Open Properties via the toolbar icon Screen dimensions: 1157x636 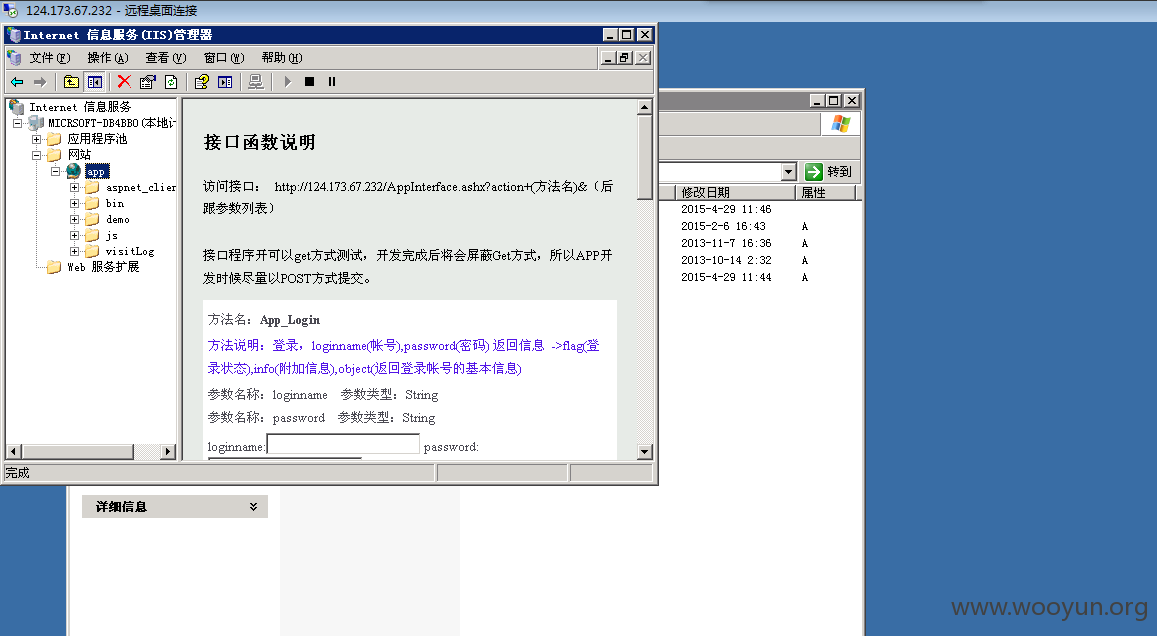(148, 82)
